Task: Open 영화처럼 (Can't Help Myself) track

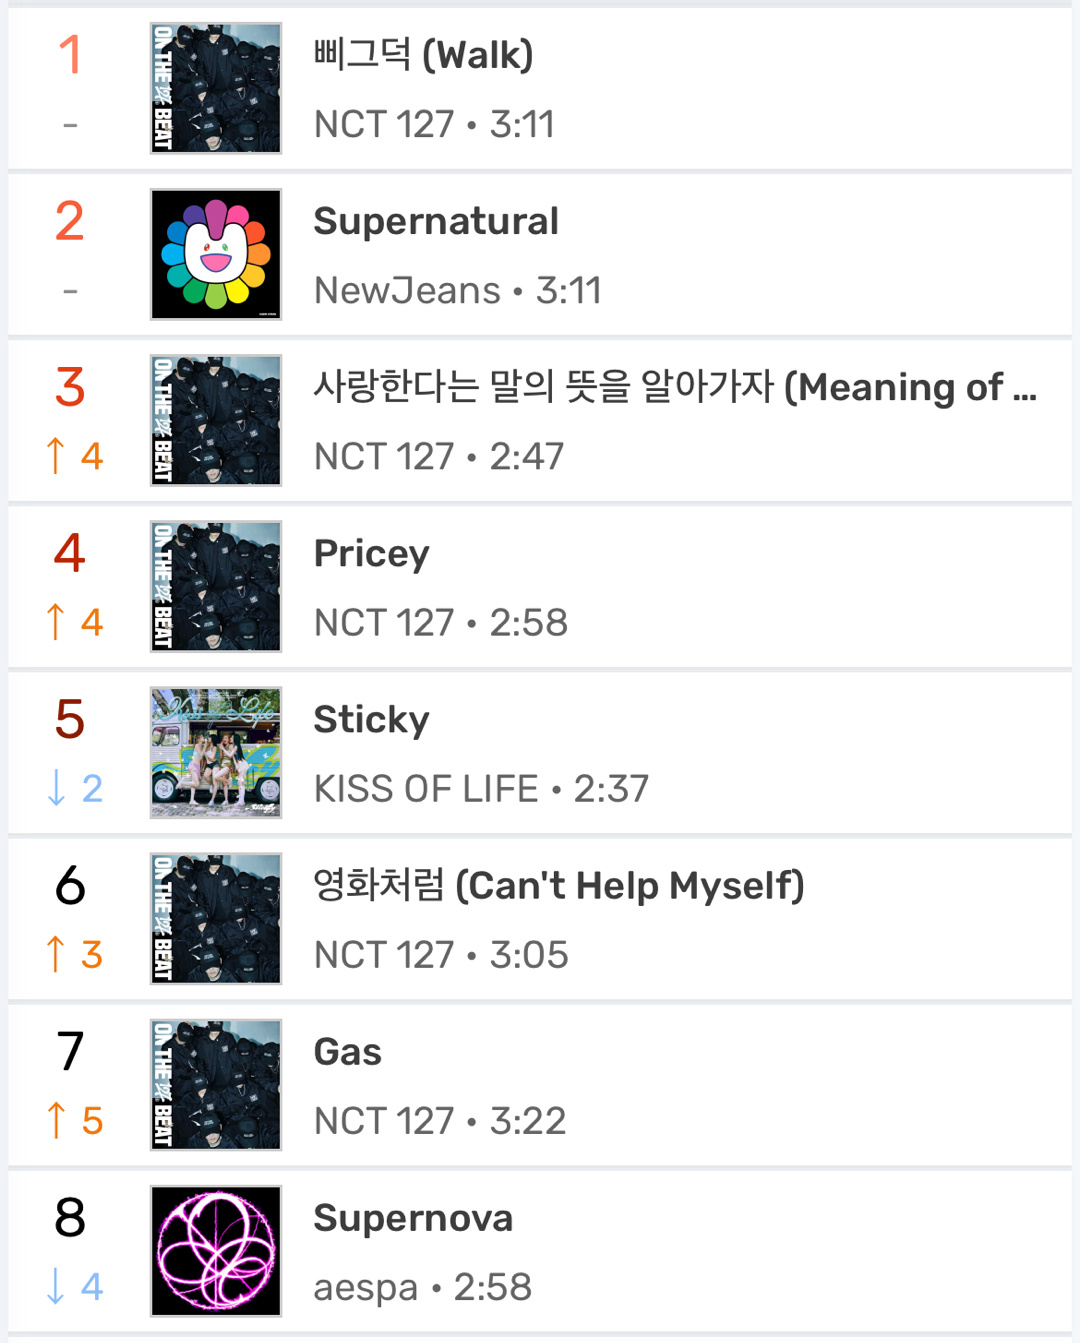Action: click(x=559, y=885)
